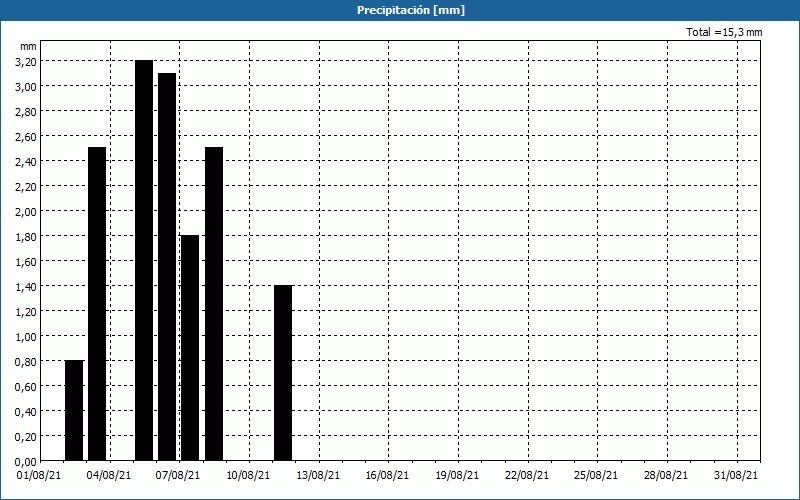Click the 2,80 y-axis label
Screen dimensions: 800x500
pyautogui.click(x=26, y=112)
